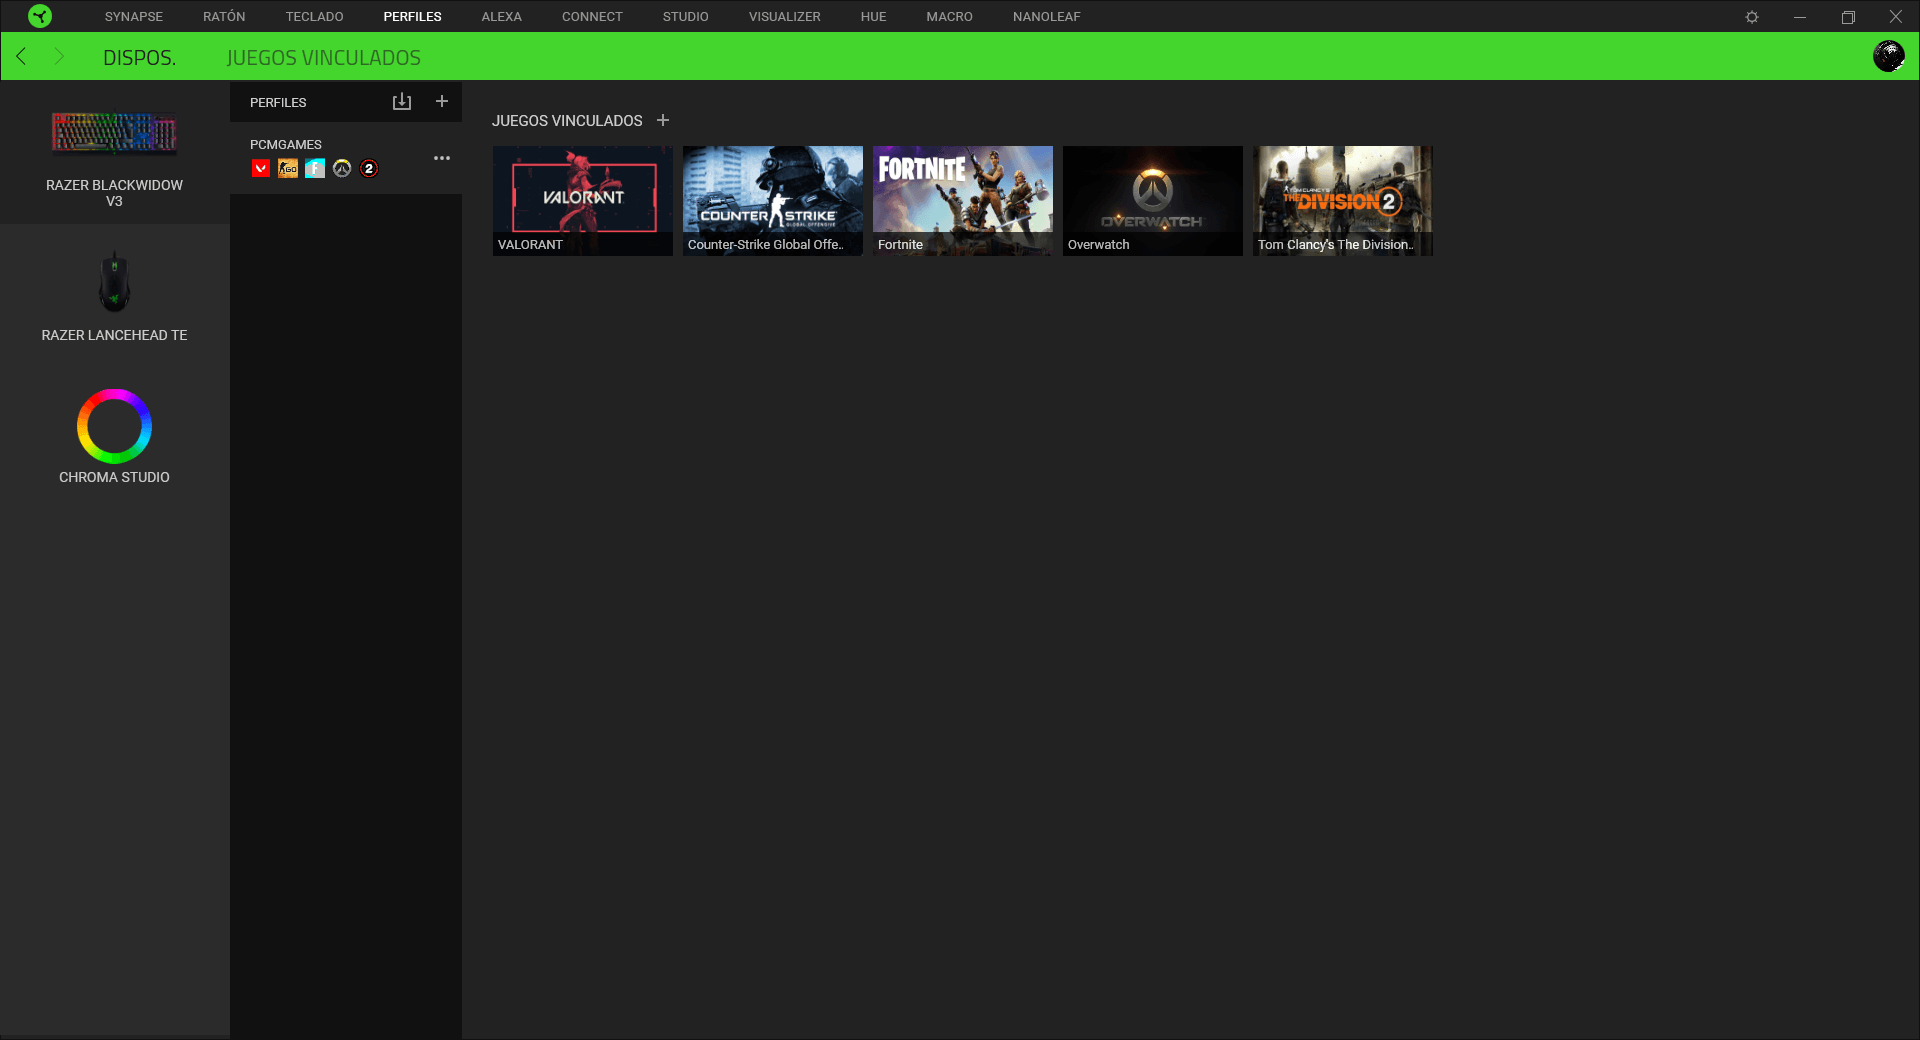This screenshot has width=1920, height=1040.
Task: Add a new profile with plus icon
Action: pyautogui.click(x=442, y=101)
